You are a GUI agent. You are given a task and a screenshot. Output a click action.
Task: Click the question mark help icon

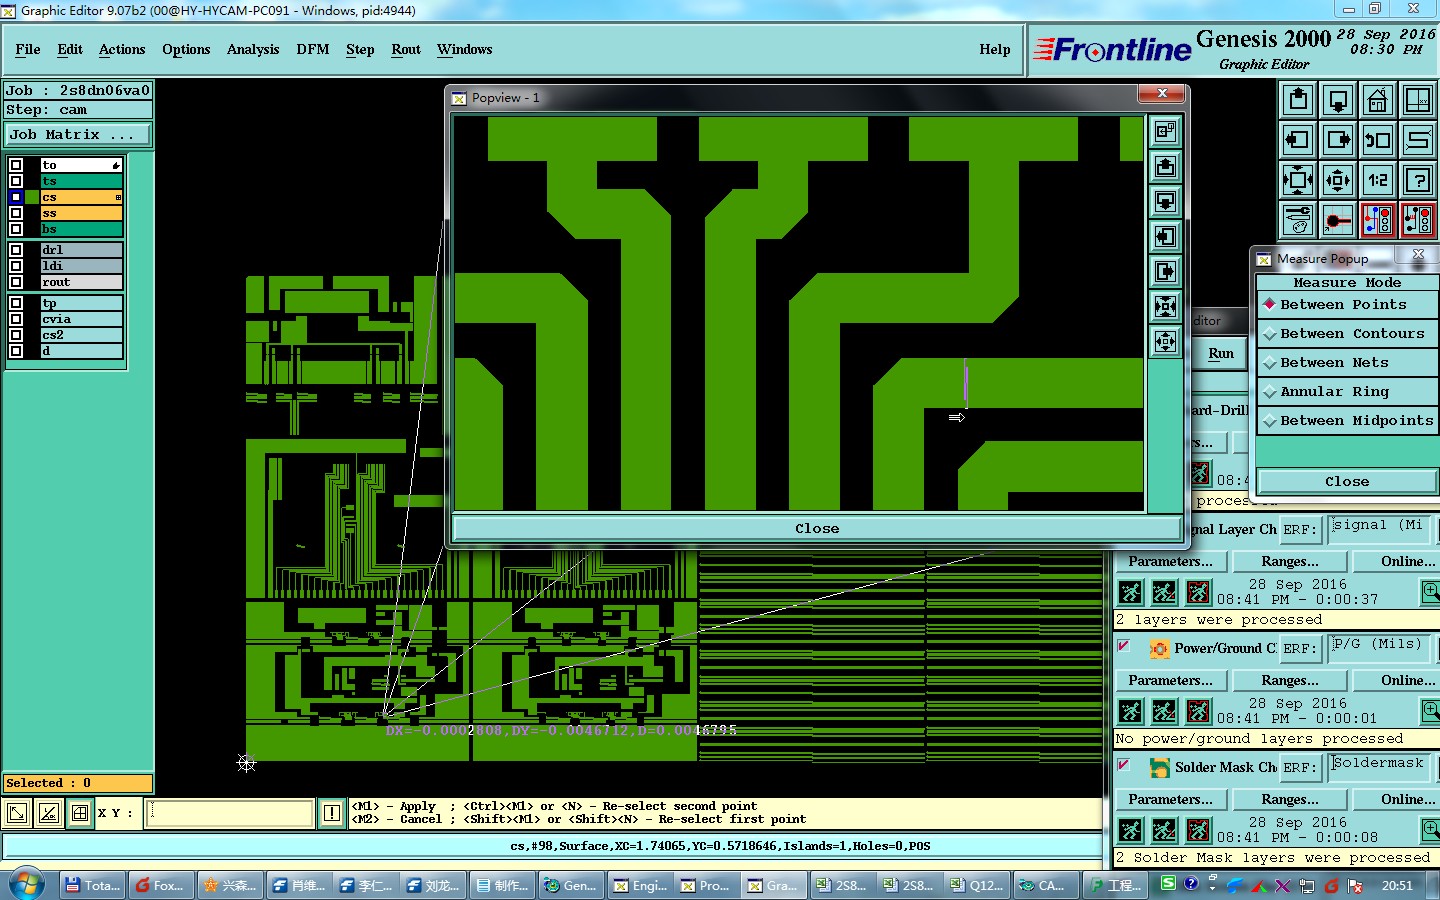1418,180
